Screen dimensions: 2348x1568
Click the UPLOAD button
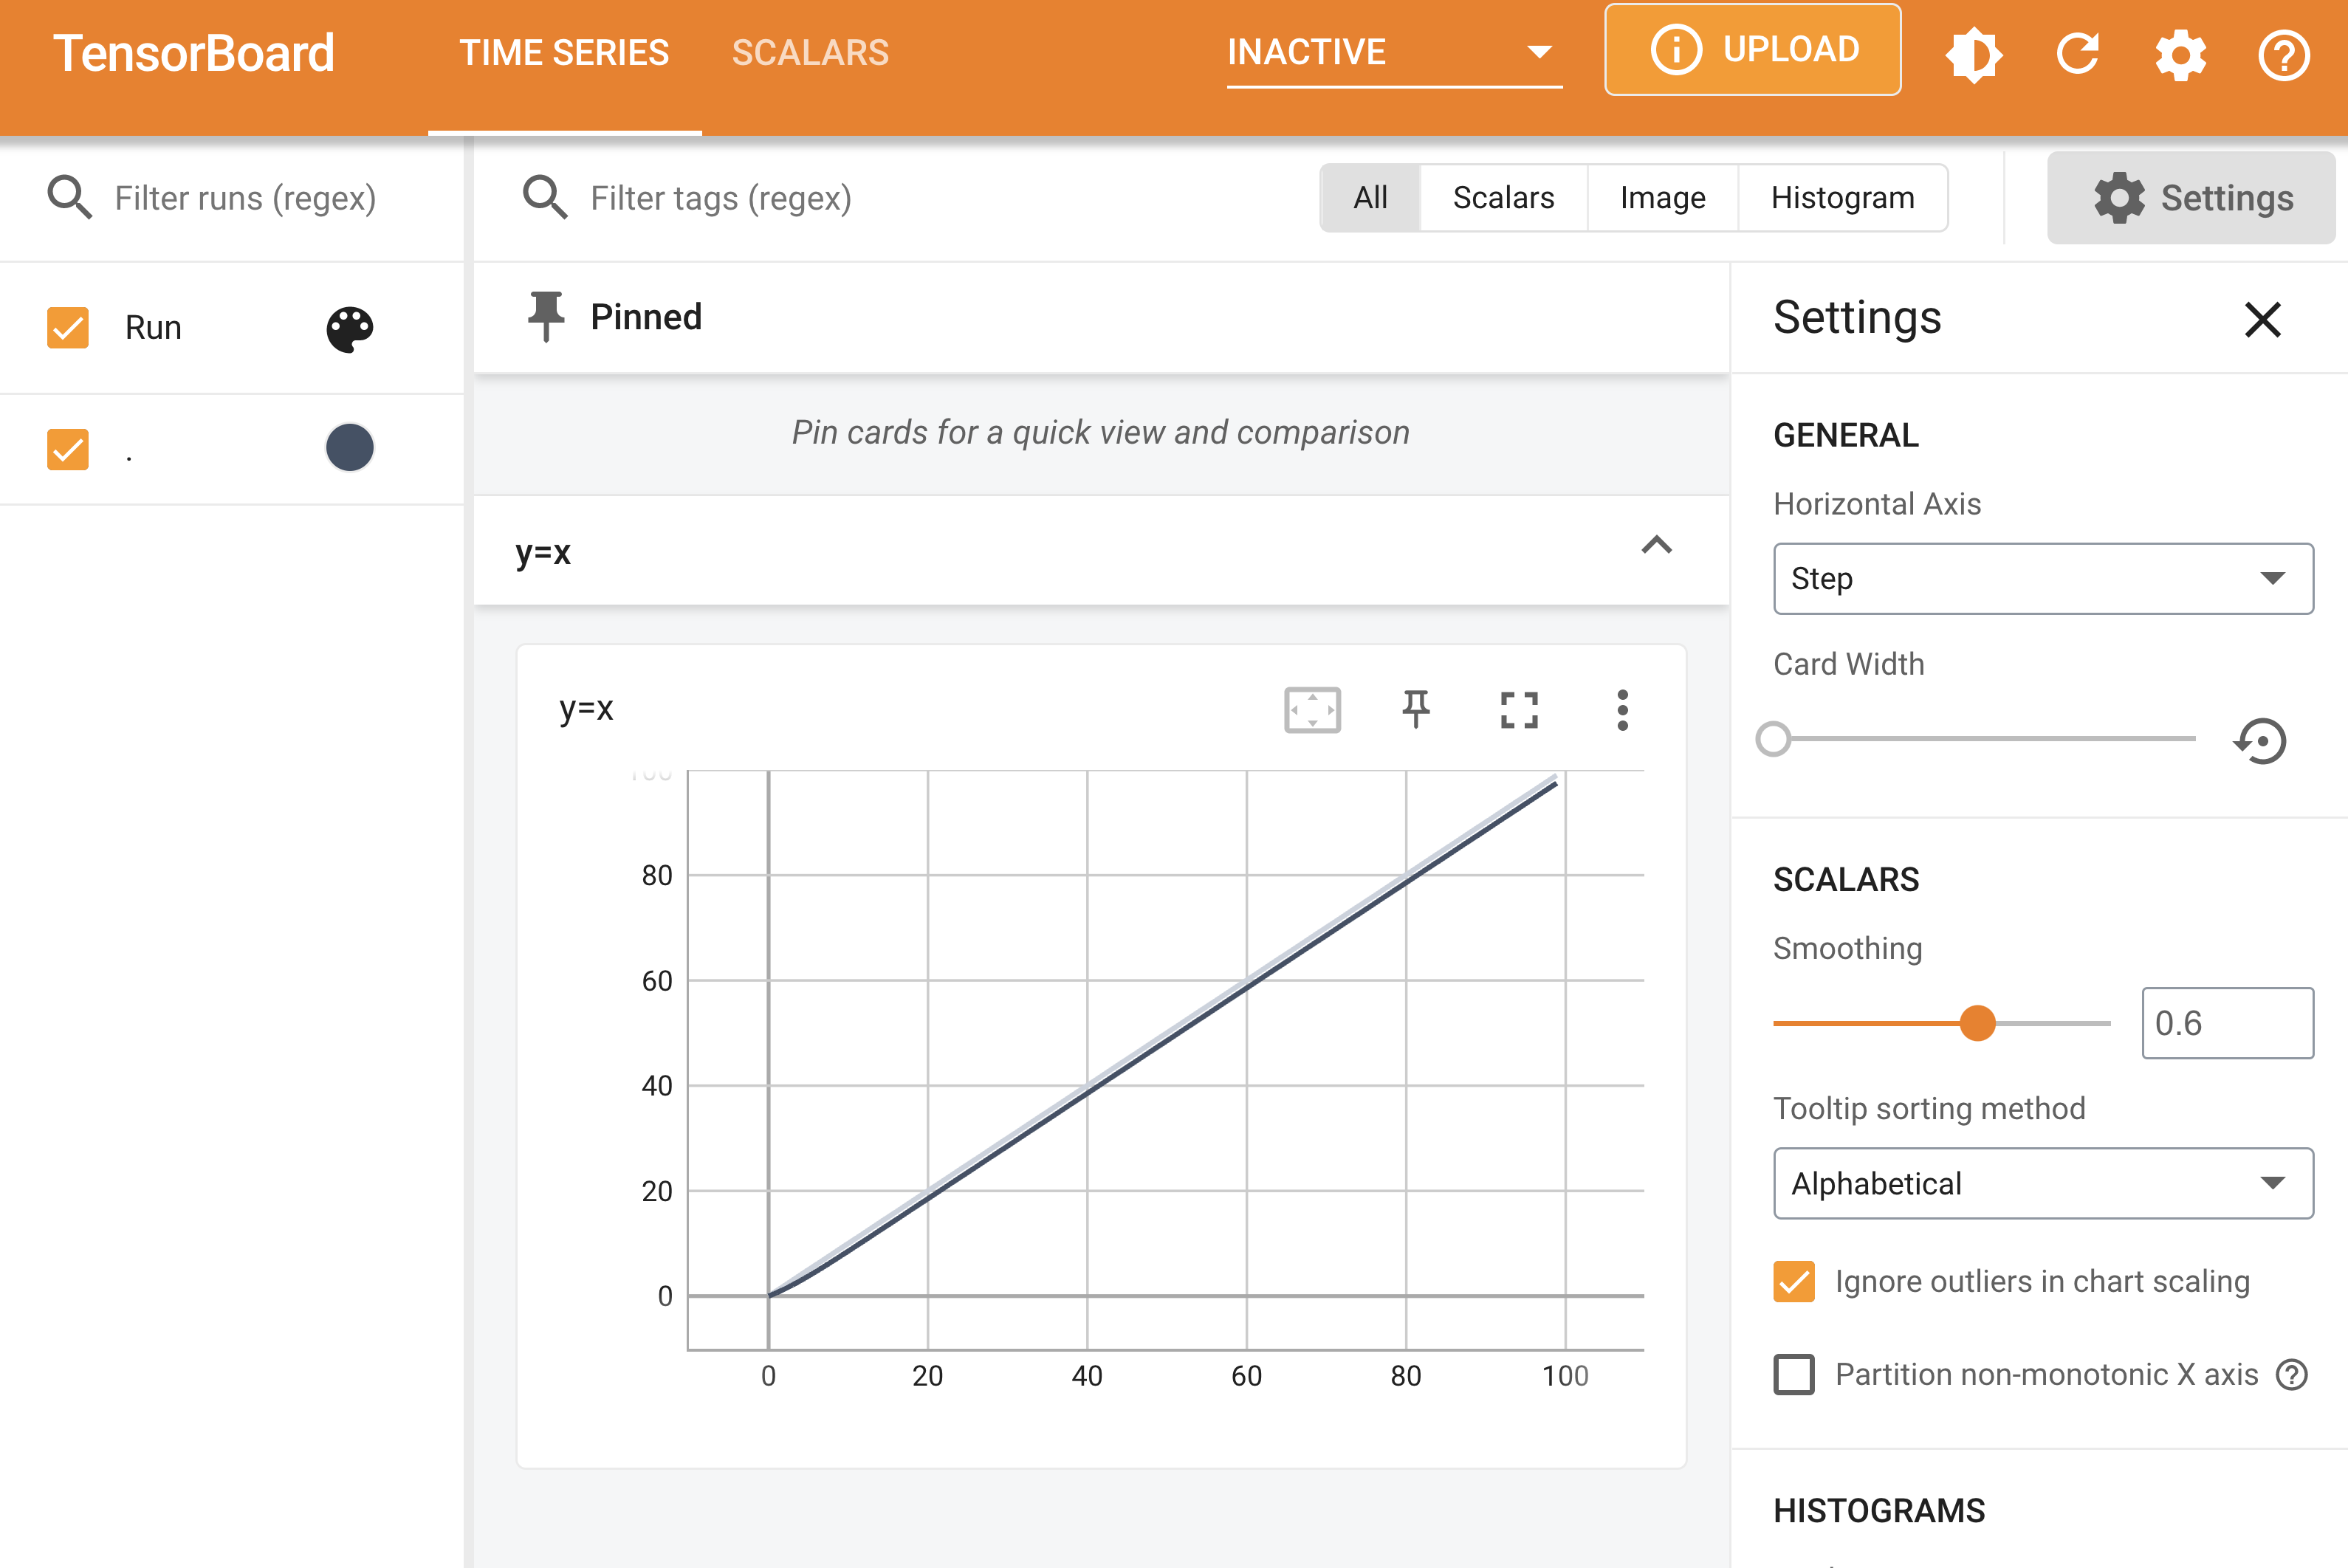(1752, 50)
